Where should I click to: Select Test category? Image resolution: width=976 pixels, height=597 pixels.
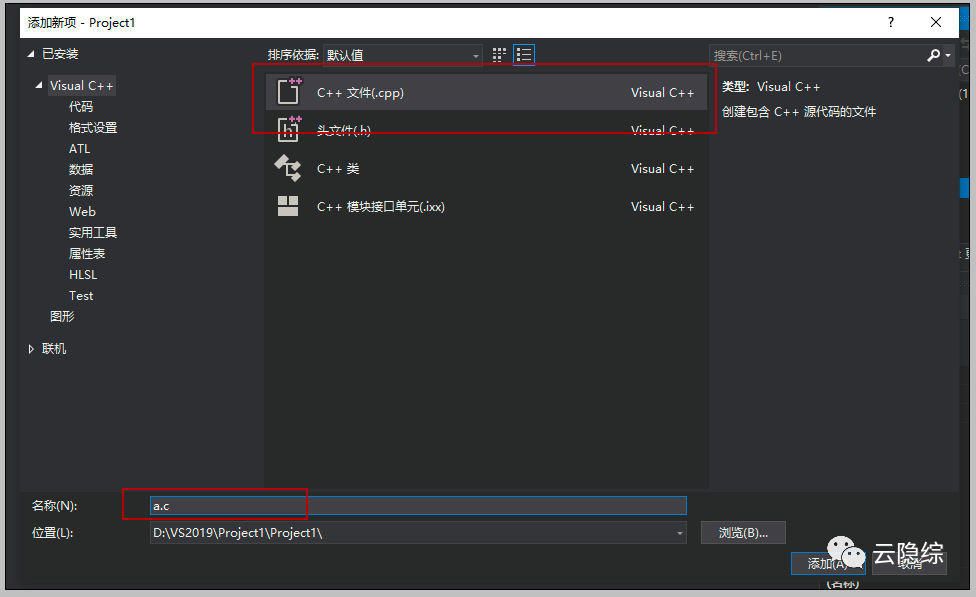81,296
